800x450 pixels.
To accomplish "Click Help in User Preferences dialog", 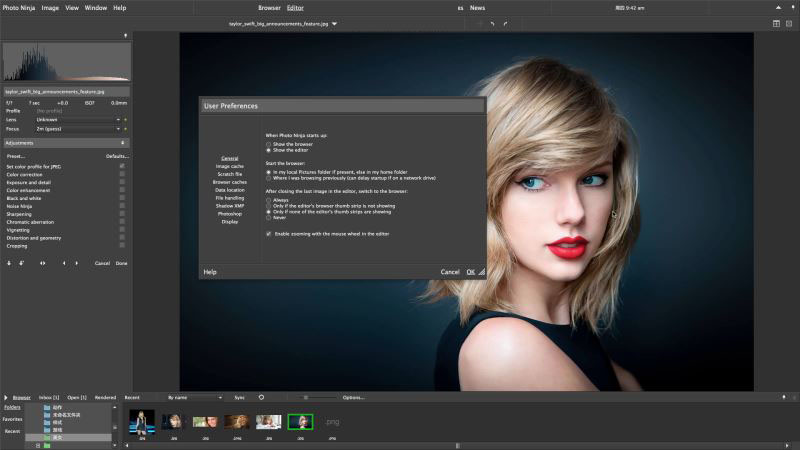I will (210, 272).
